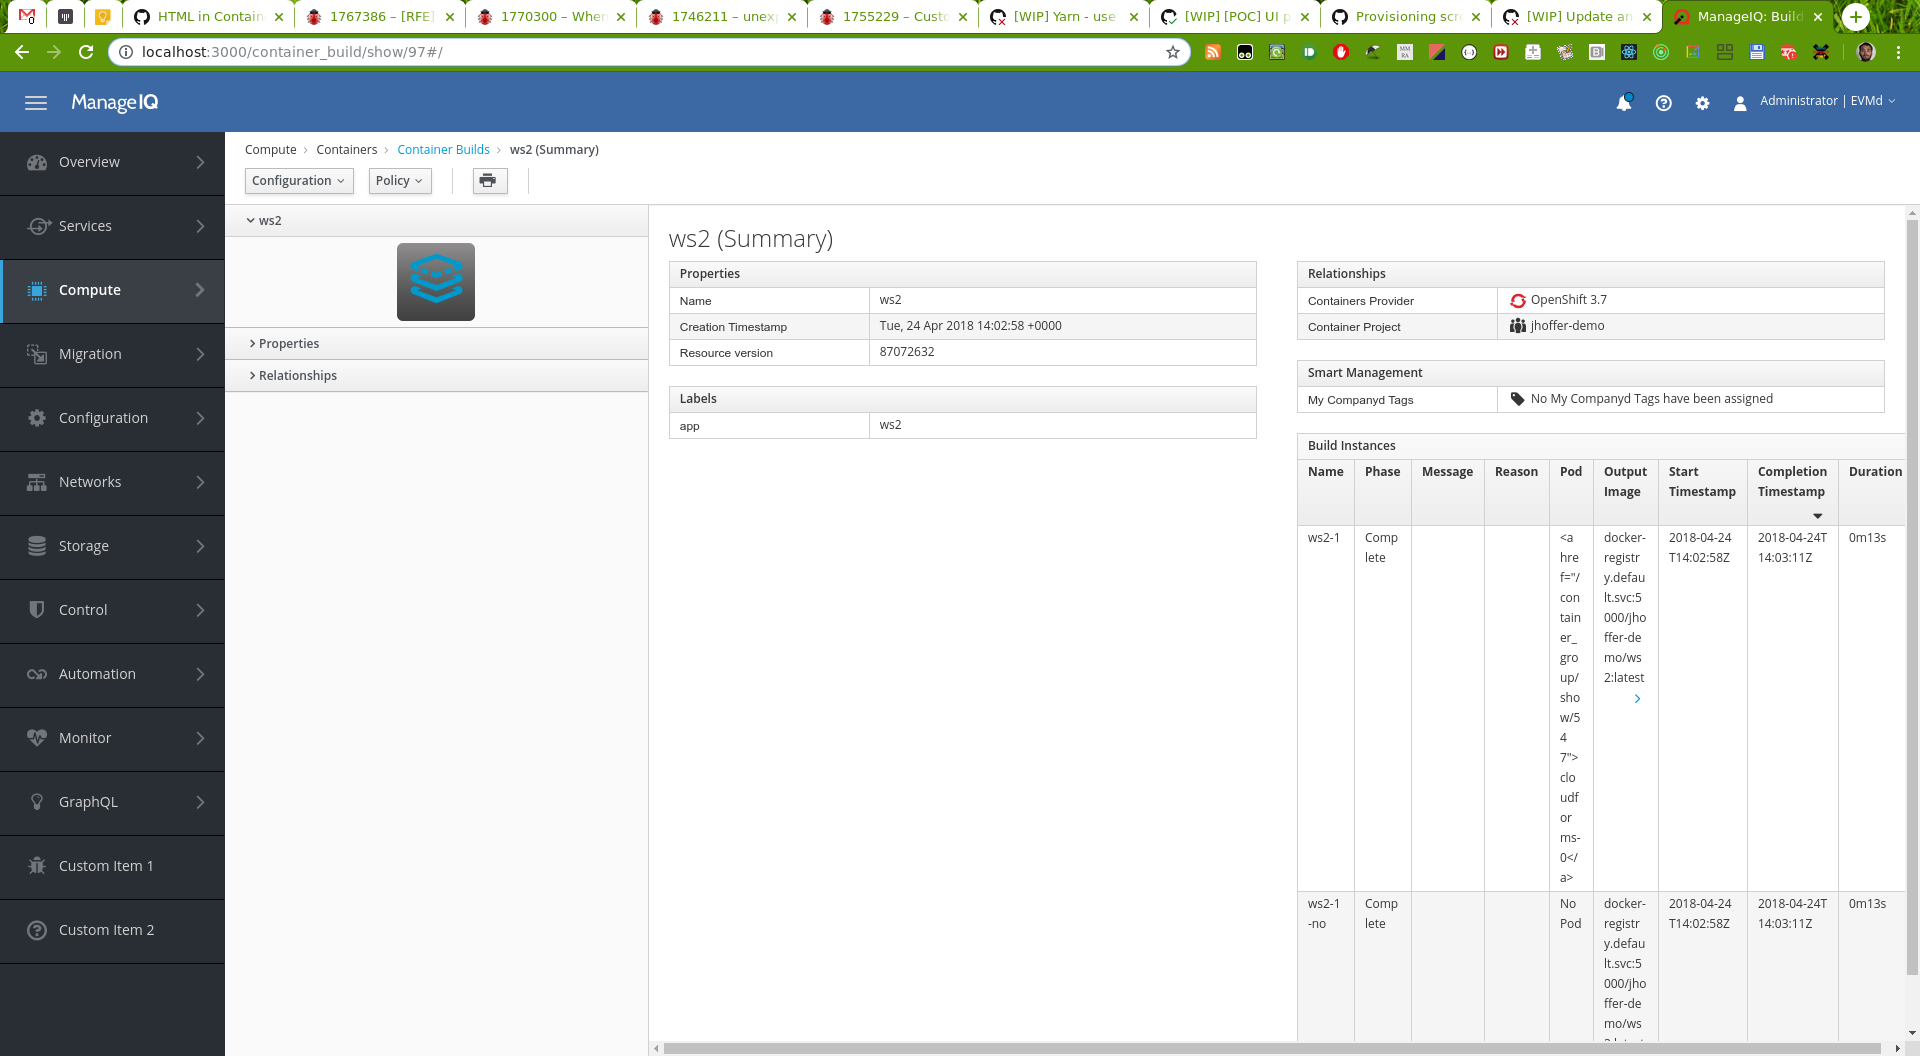Reload the browser page
This screenshot has height=1056, width=1920.
pos(86,52)
